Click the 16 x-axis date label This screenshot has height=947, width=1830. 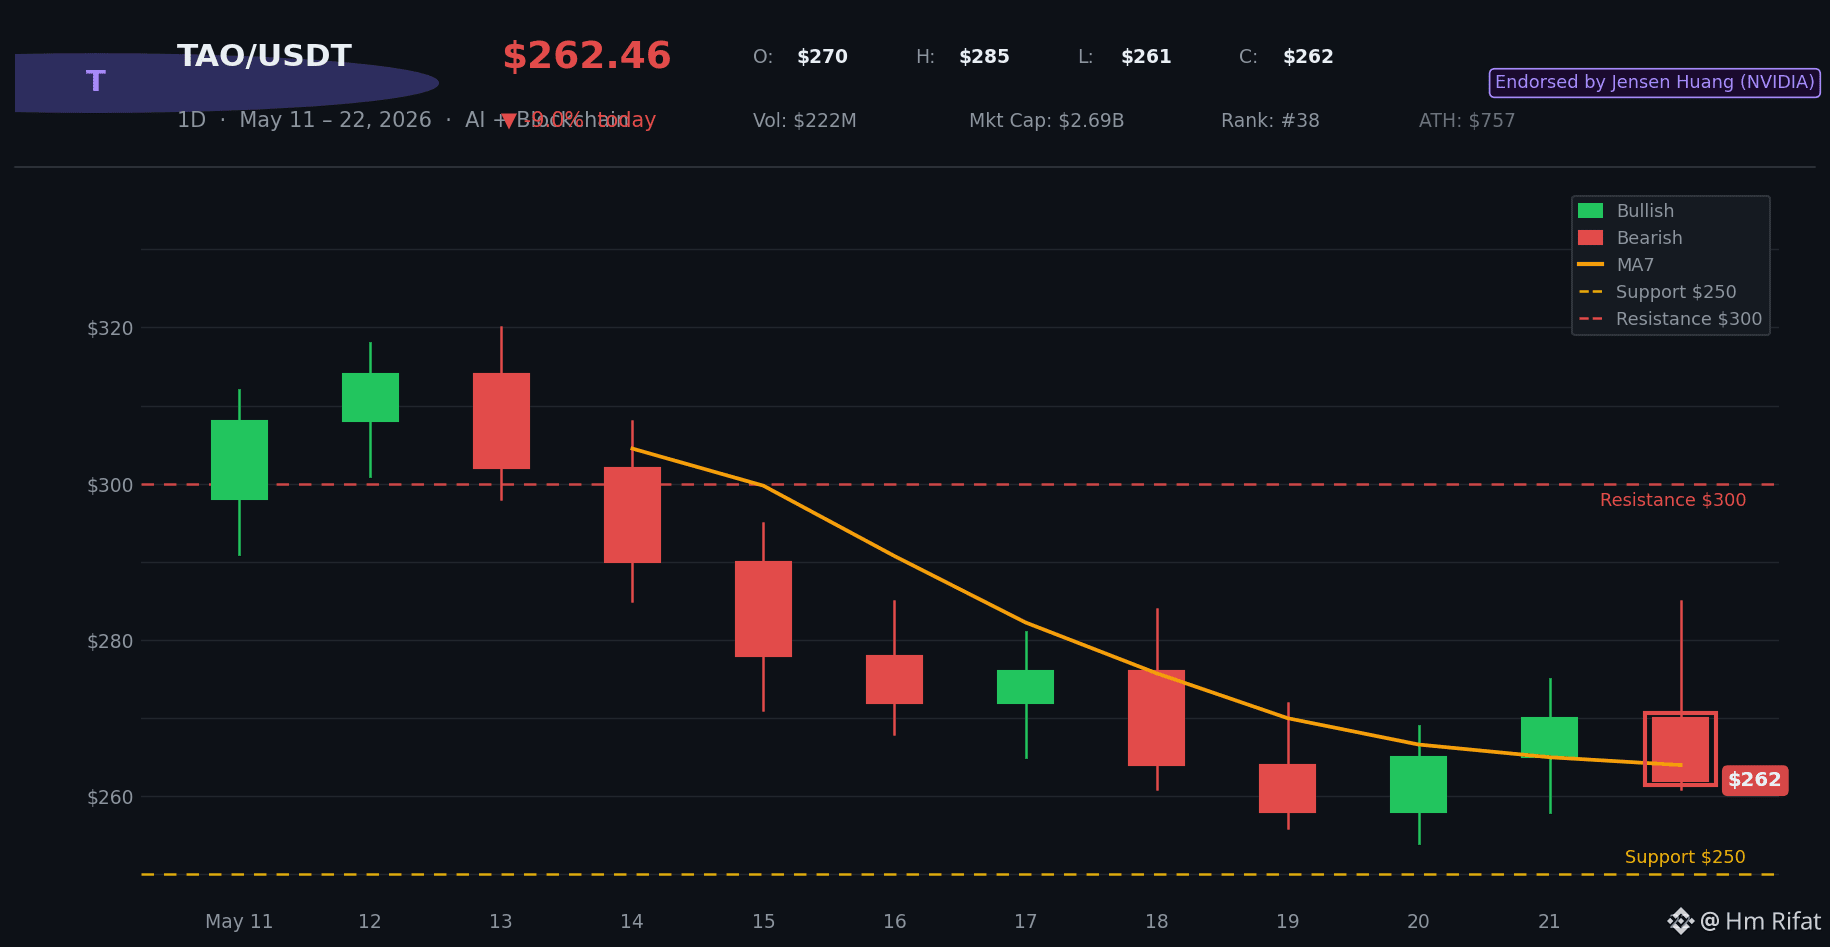point(894,921)
